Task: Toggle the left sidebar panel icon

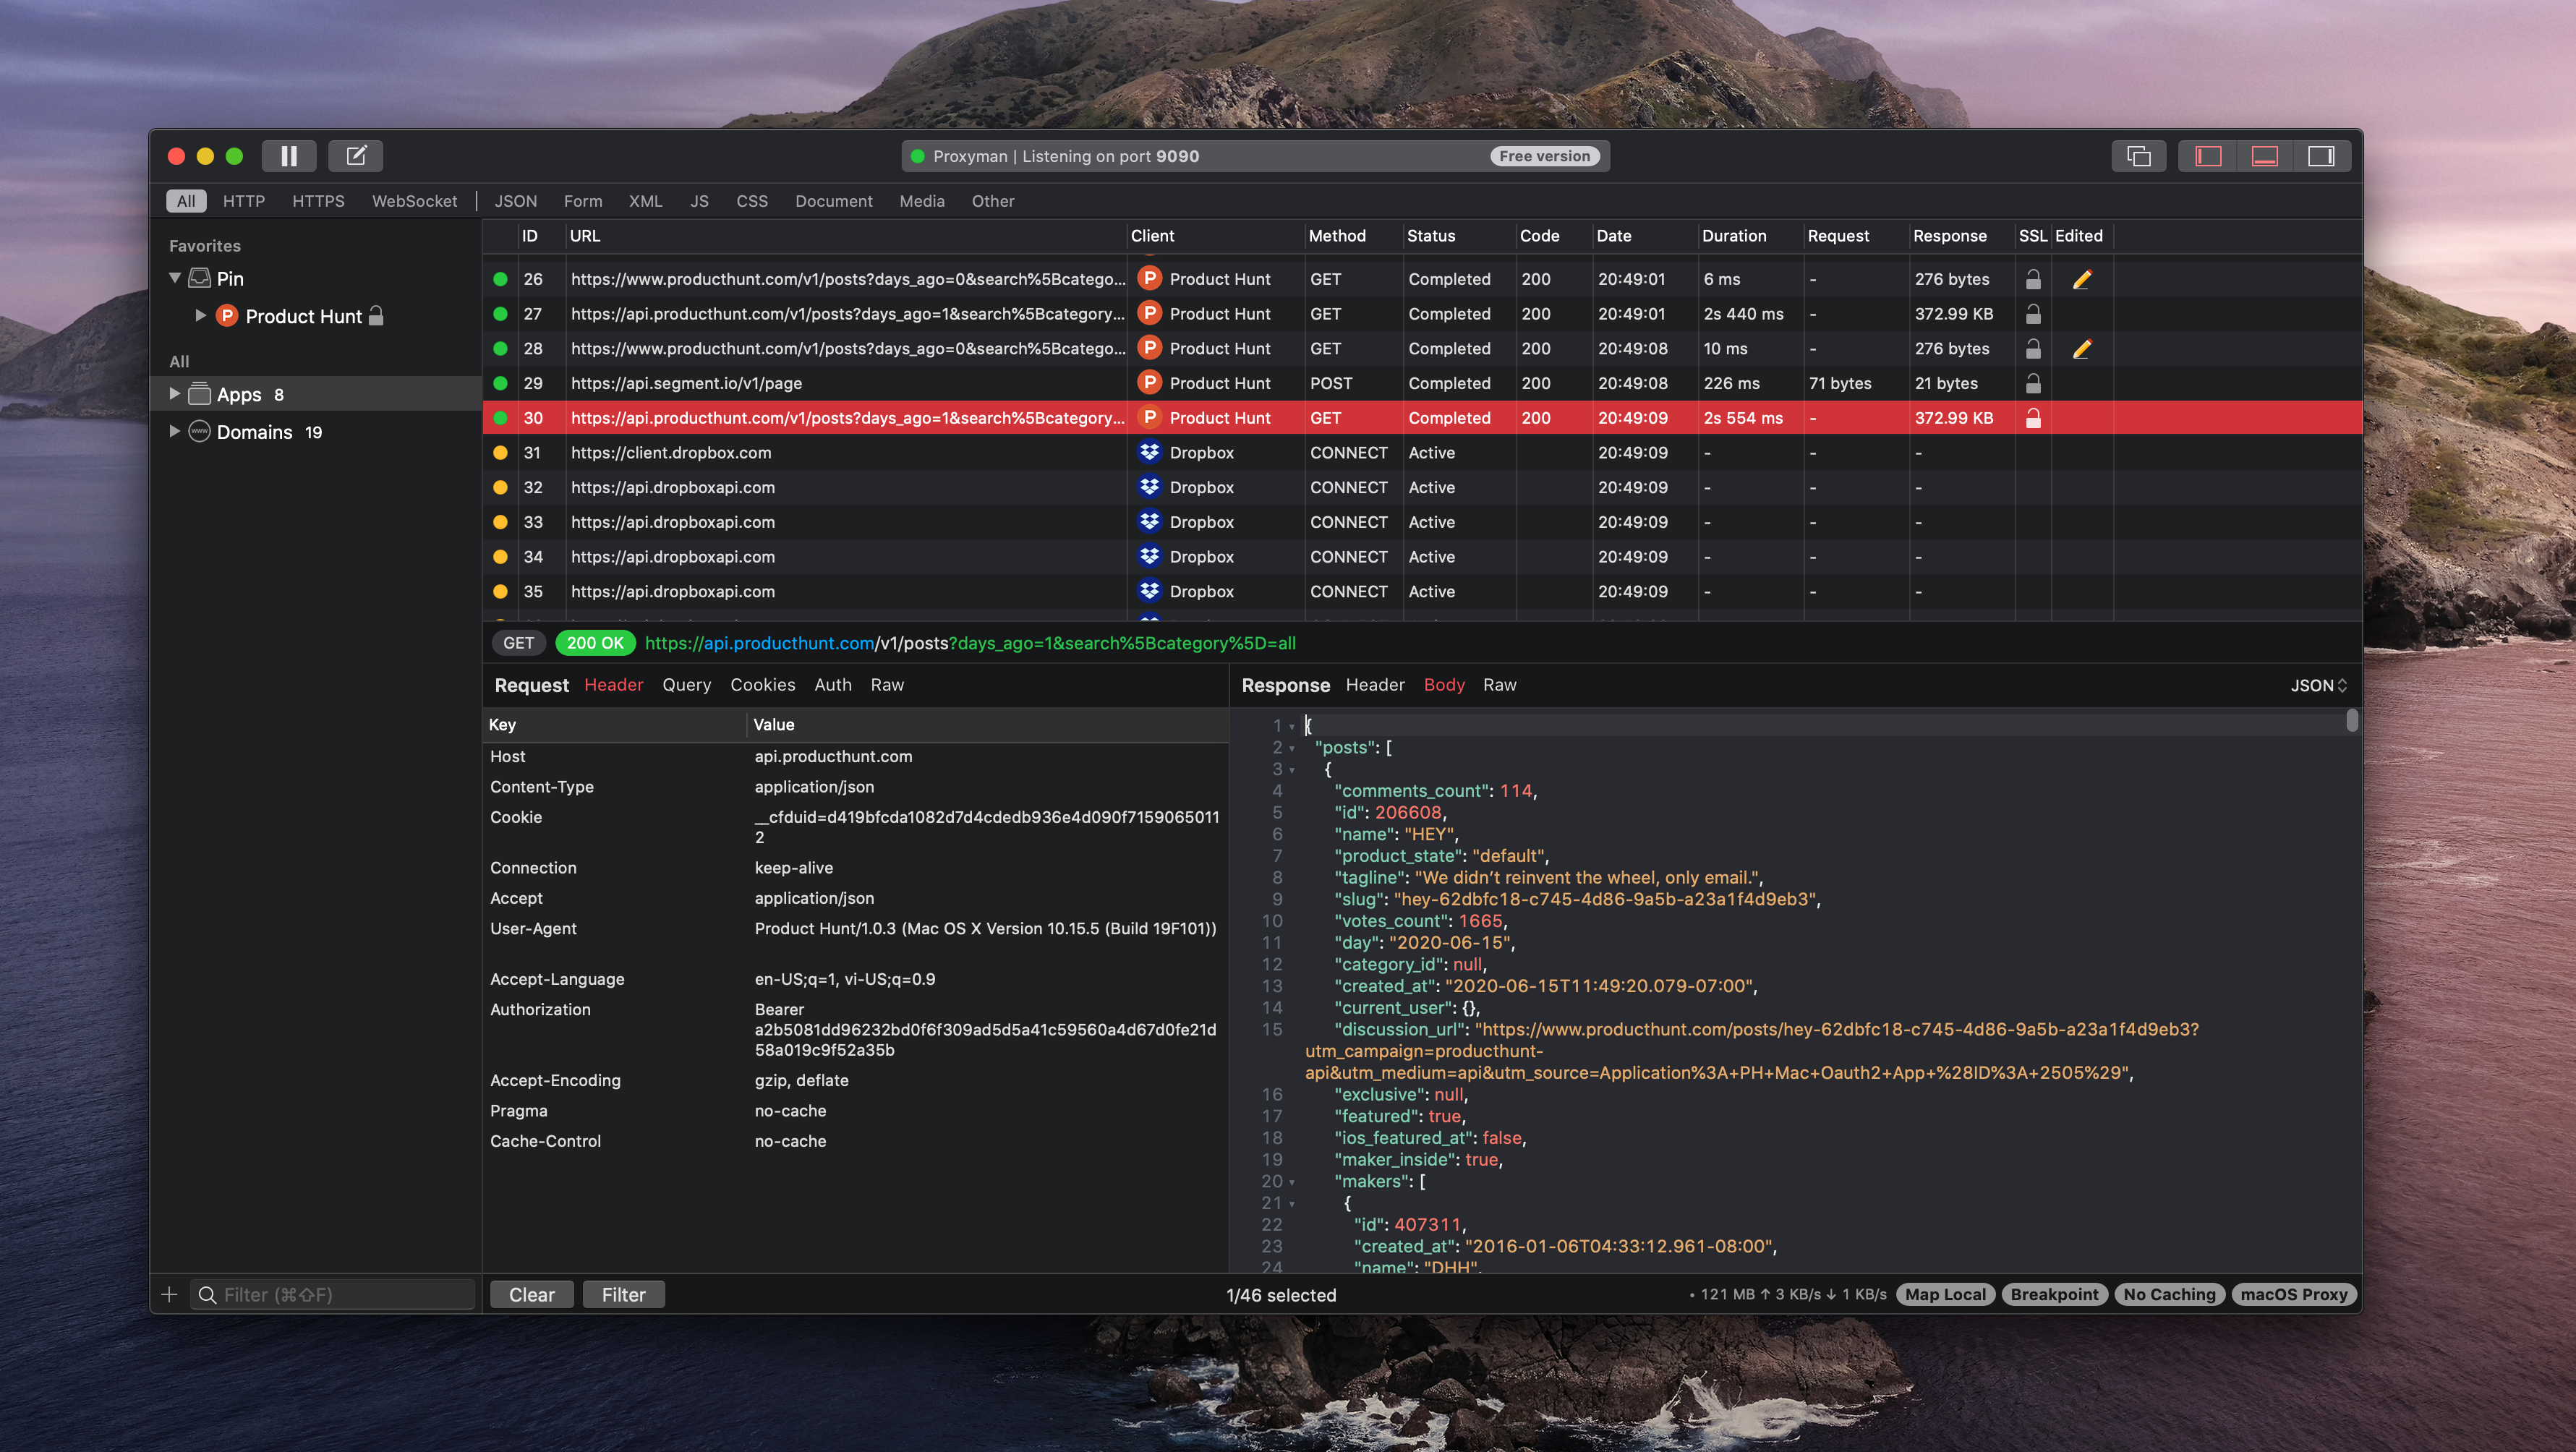Action: pos(2208,156)
